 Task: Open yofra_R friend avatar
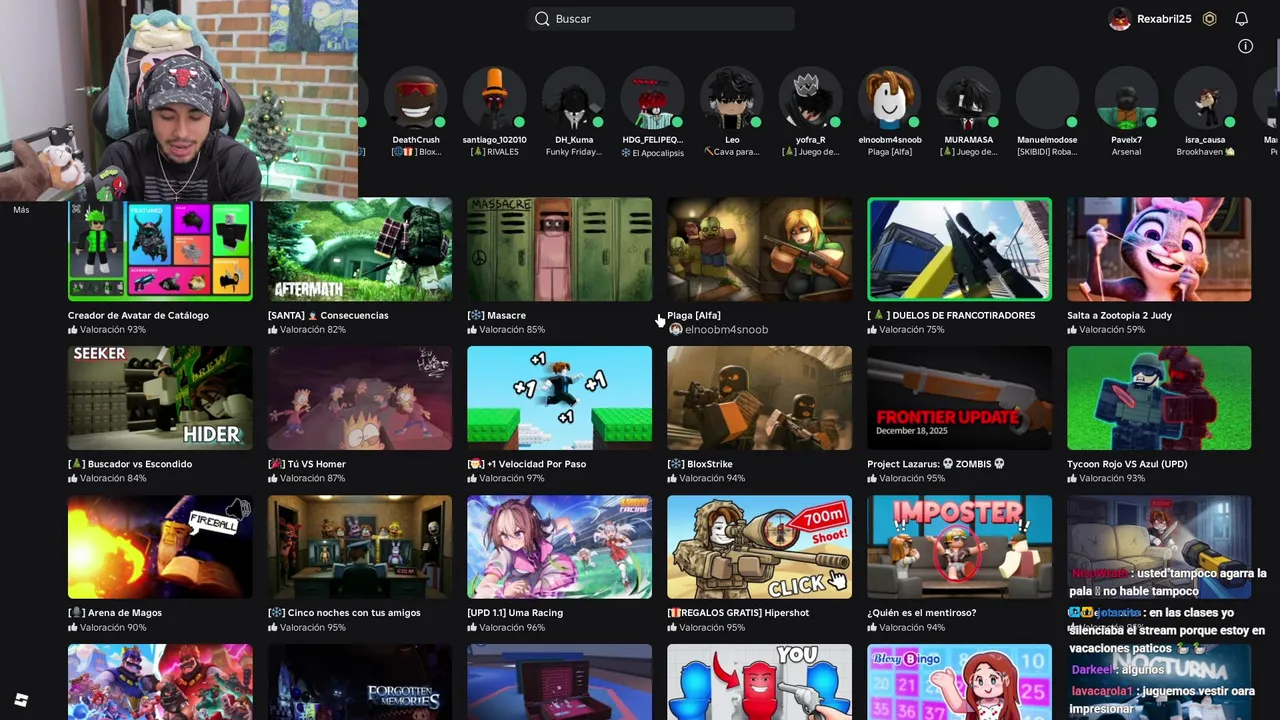pos(811,98)
